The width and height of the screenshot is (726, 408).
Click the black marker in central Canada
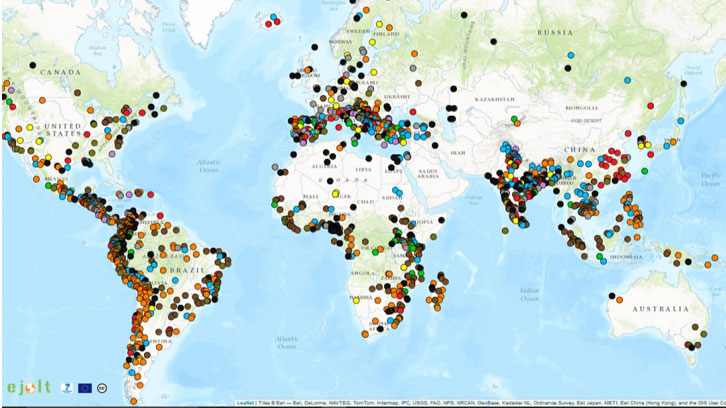(33, 65)
